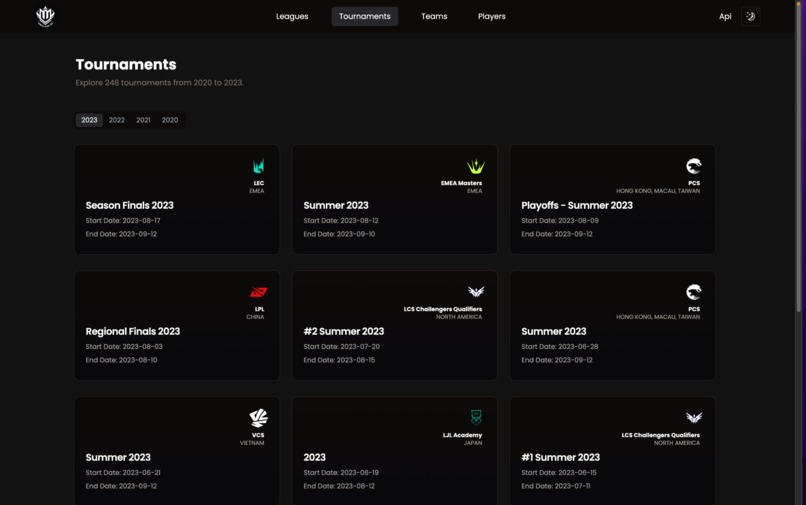This screenshot has height=505, width=806.
Task: Click 'Start Date: 2023-08-17' text
Action: [x=123, y=221]
